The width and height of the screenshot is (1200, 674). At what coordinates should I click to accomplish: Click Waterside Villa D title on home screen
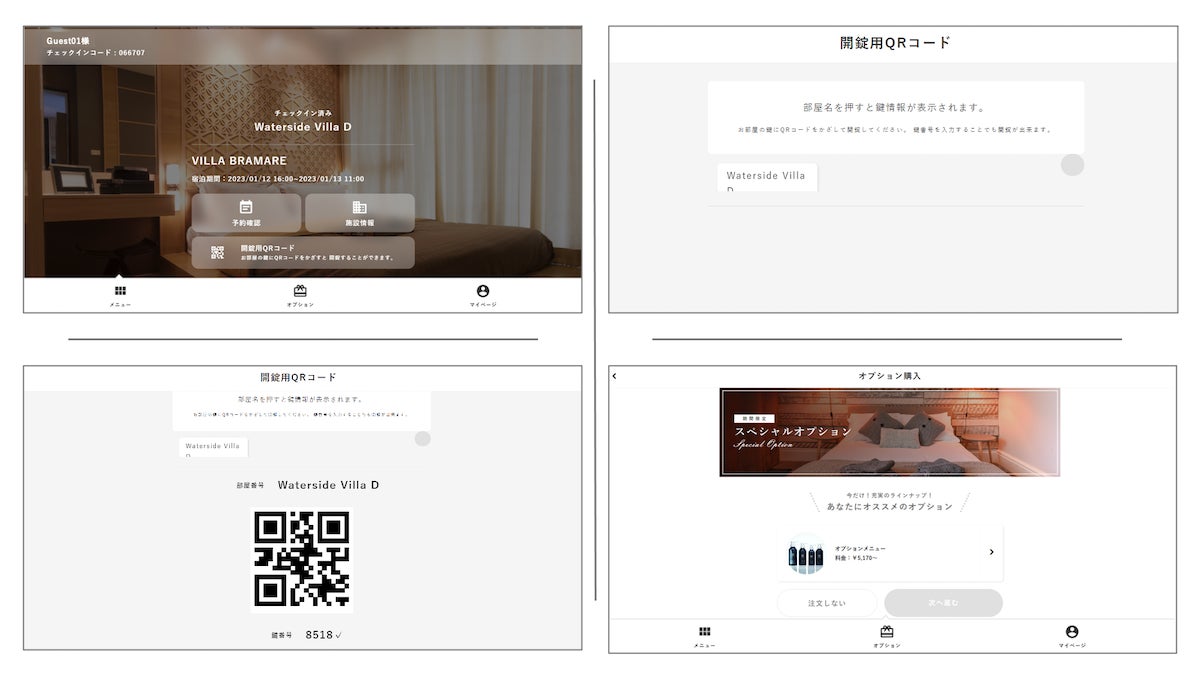(303, 127)
